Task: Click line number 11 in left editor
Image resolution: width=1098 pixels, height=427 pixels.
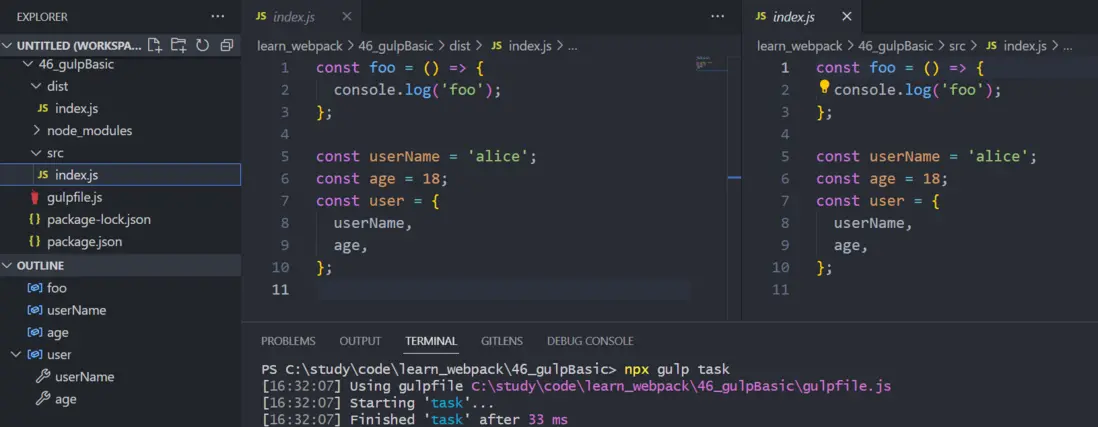Action: click(280, 289)
